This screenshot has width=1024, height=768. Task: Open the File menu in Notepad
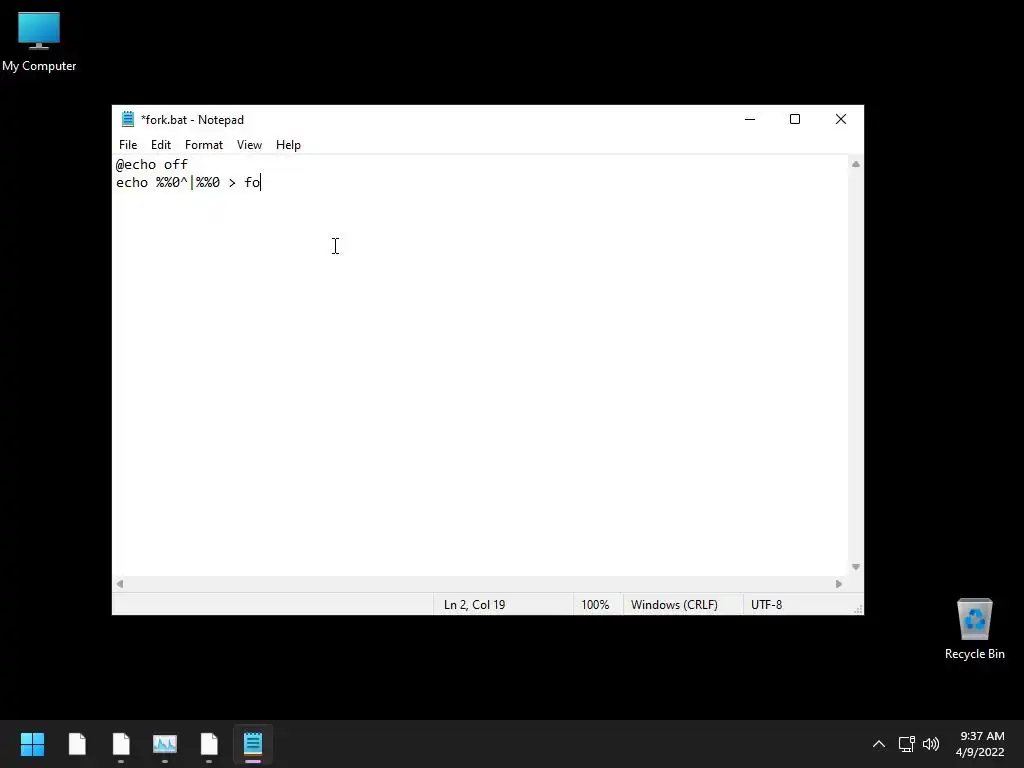click(x=128, y=145)
